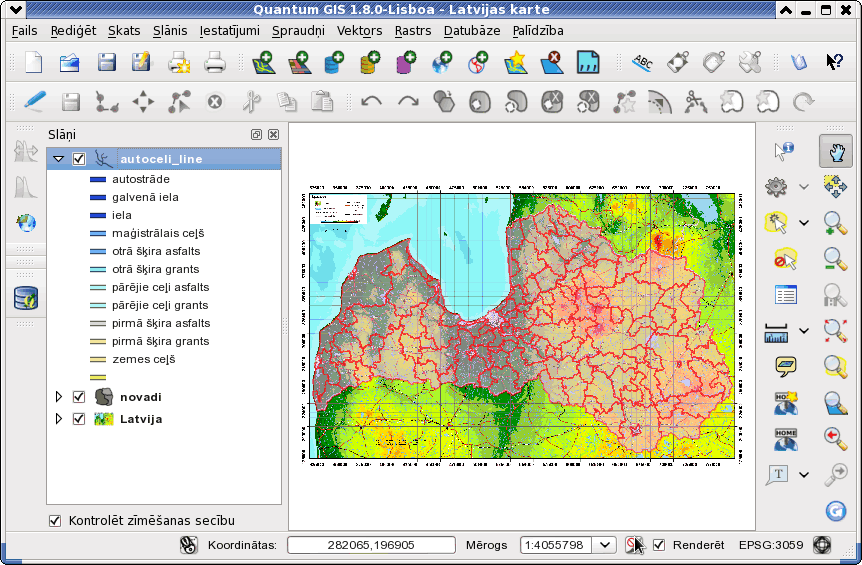
Task: Open the Rediģēt menu
Action: coord(73,31)
